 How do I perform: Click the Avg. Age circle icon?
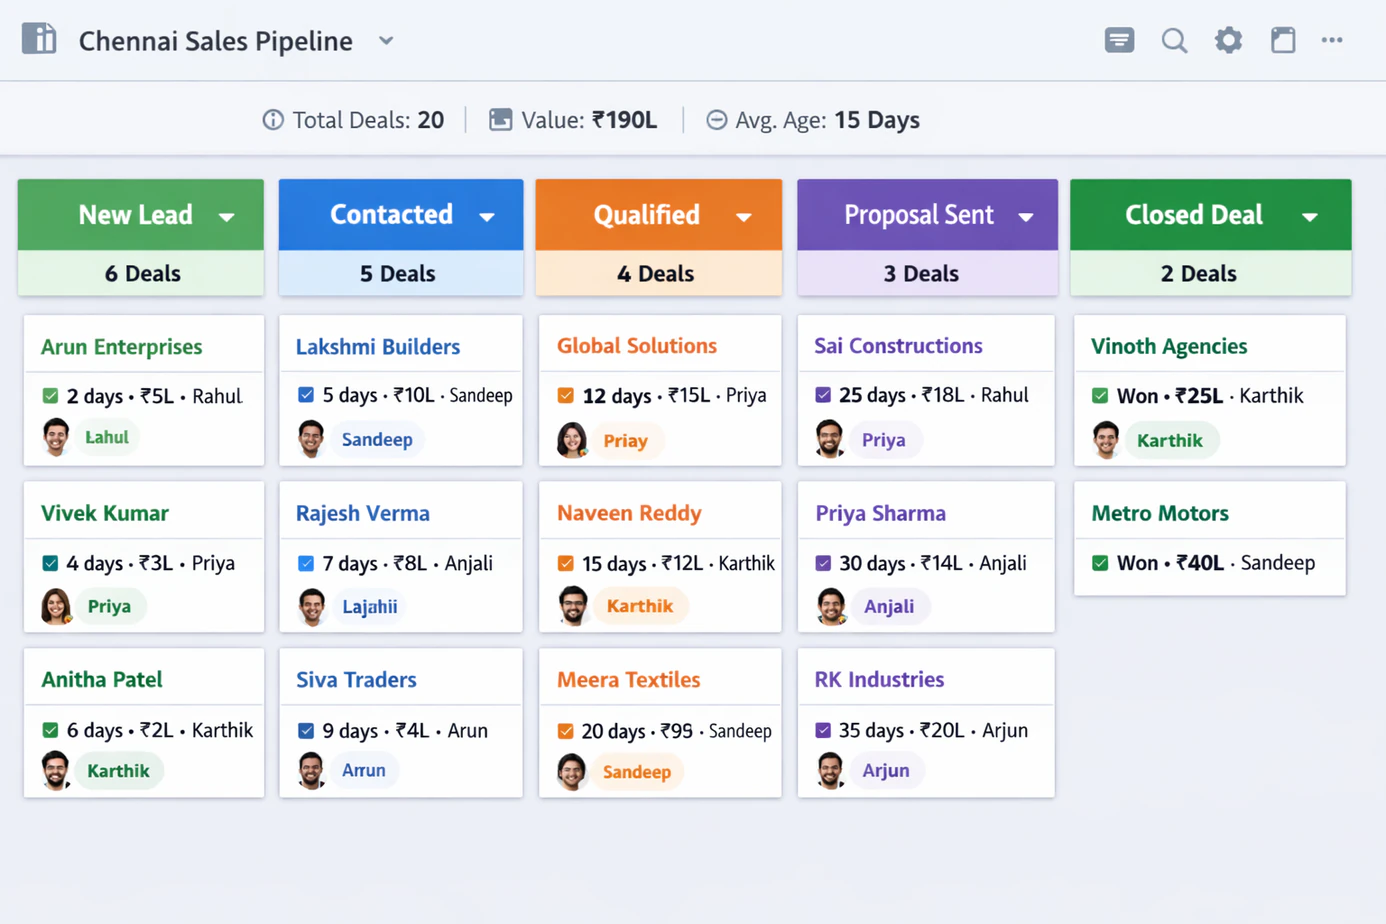point(717,120)
